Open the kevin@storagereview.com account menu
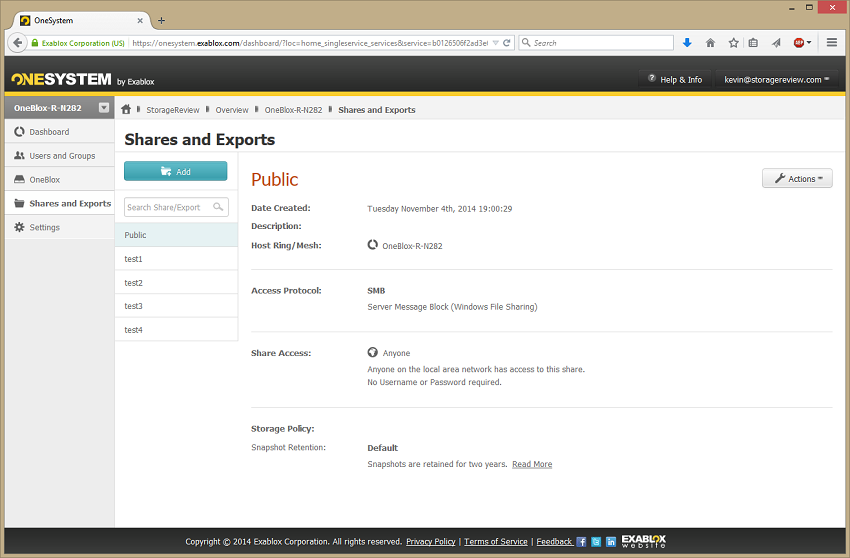 coord(777,80)
